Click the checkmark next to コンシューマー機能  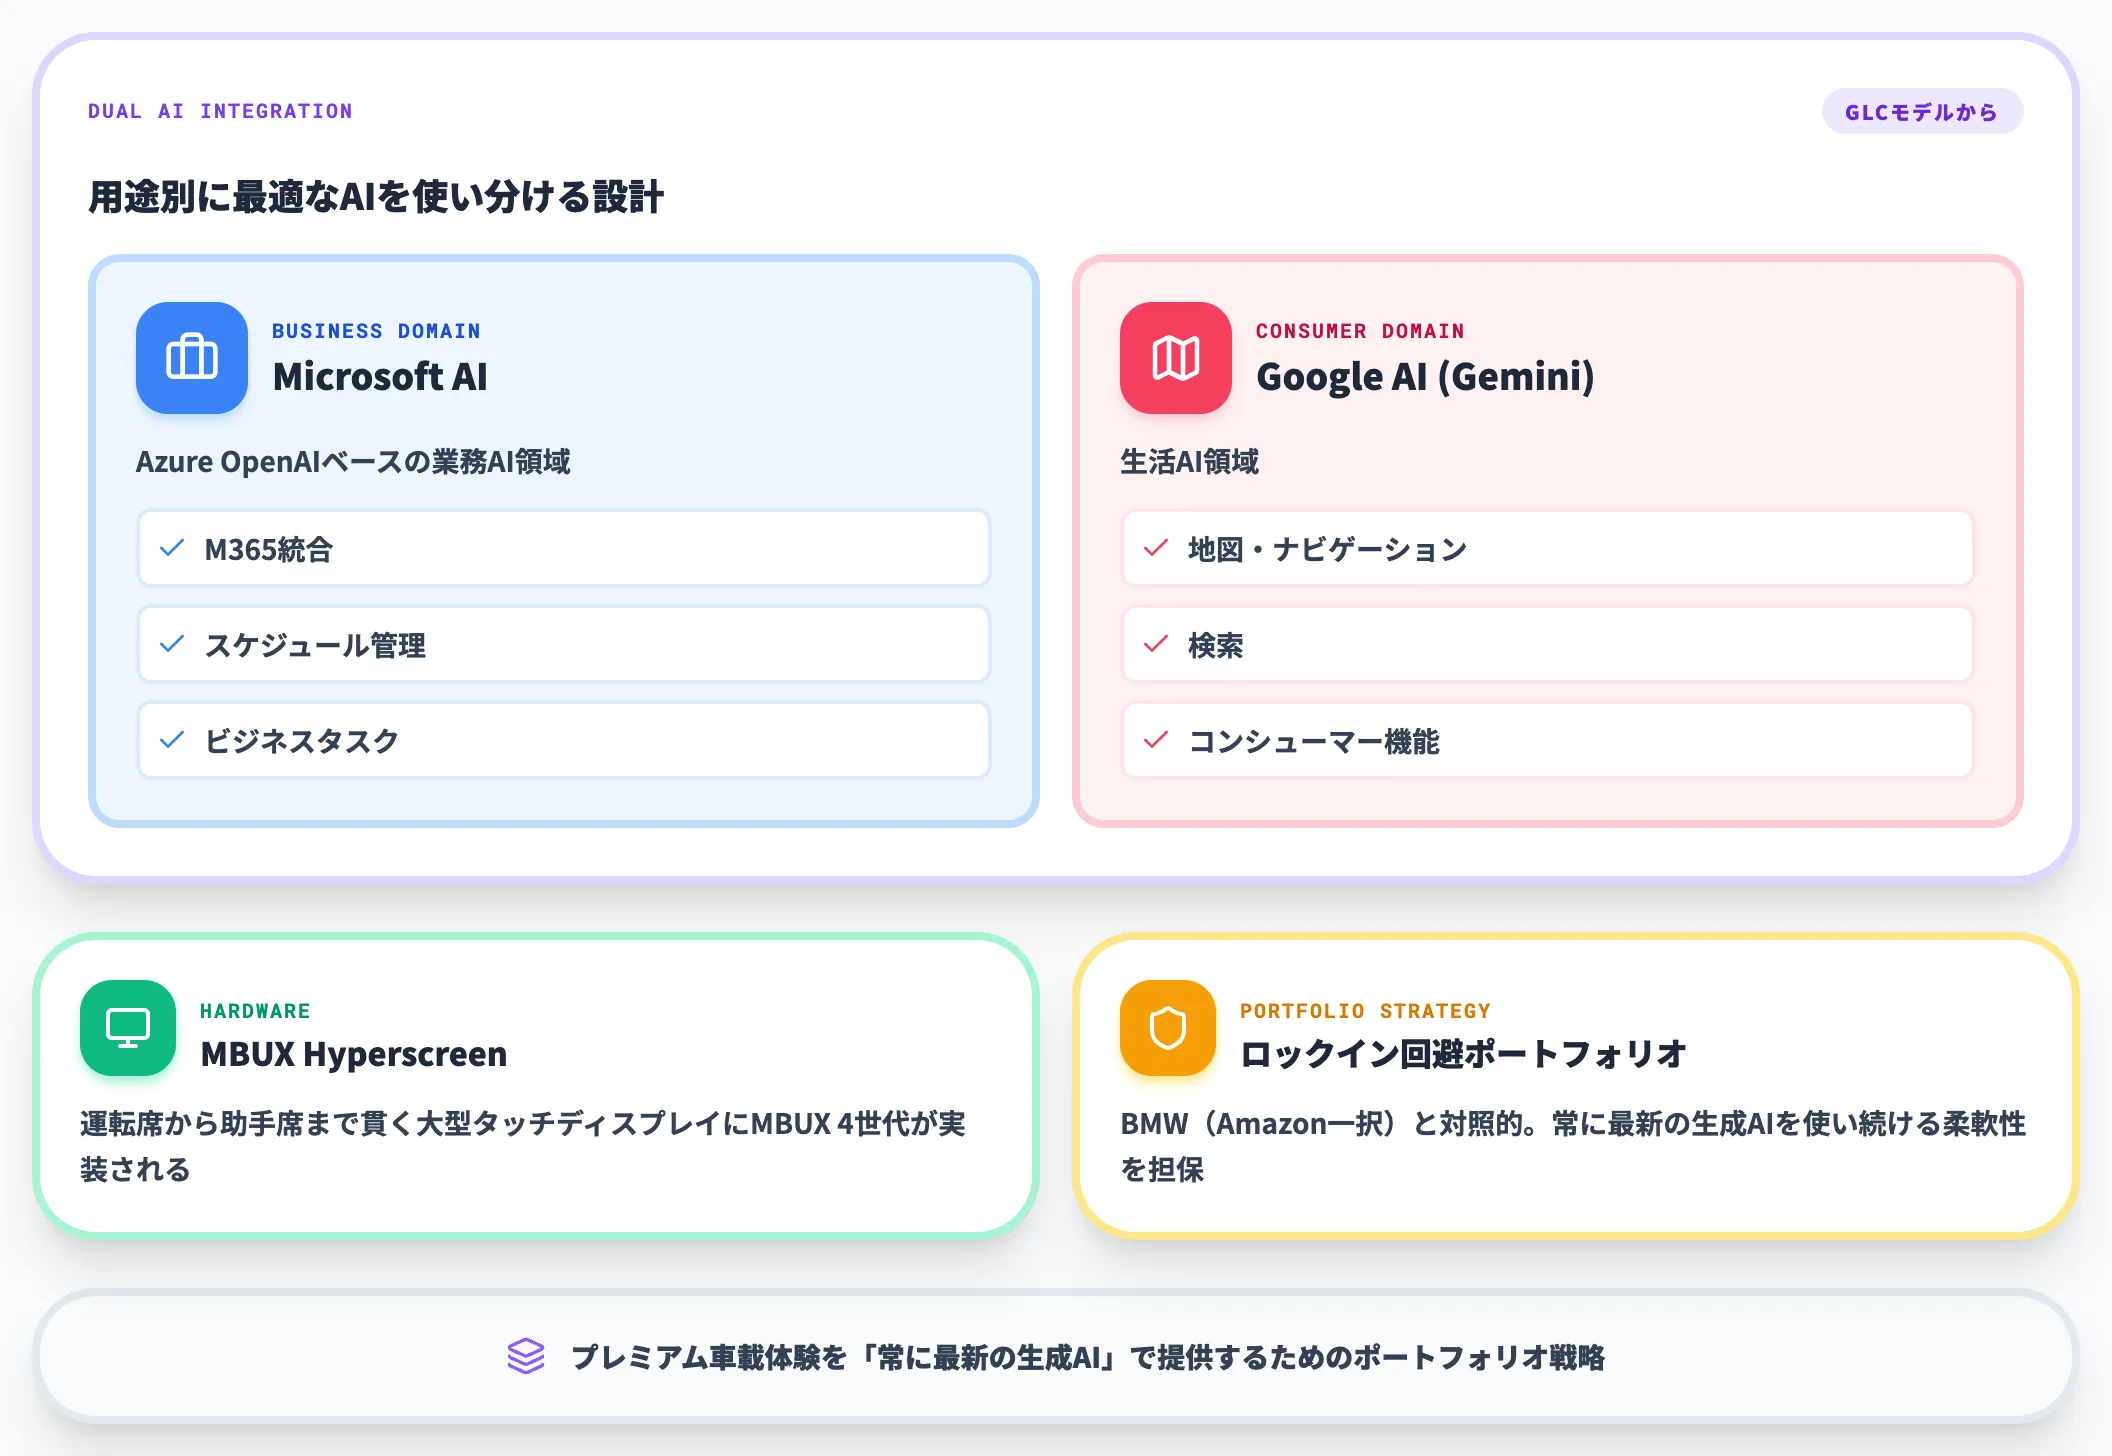point(1156,740)
